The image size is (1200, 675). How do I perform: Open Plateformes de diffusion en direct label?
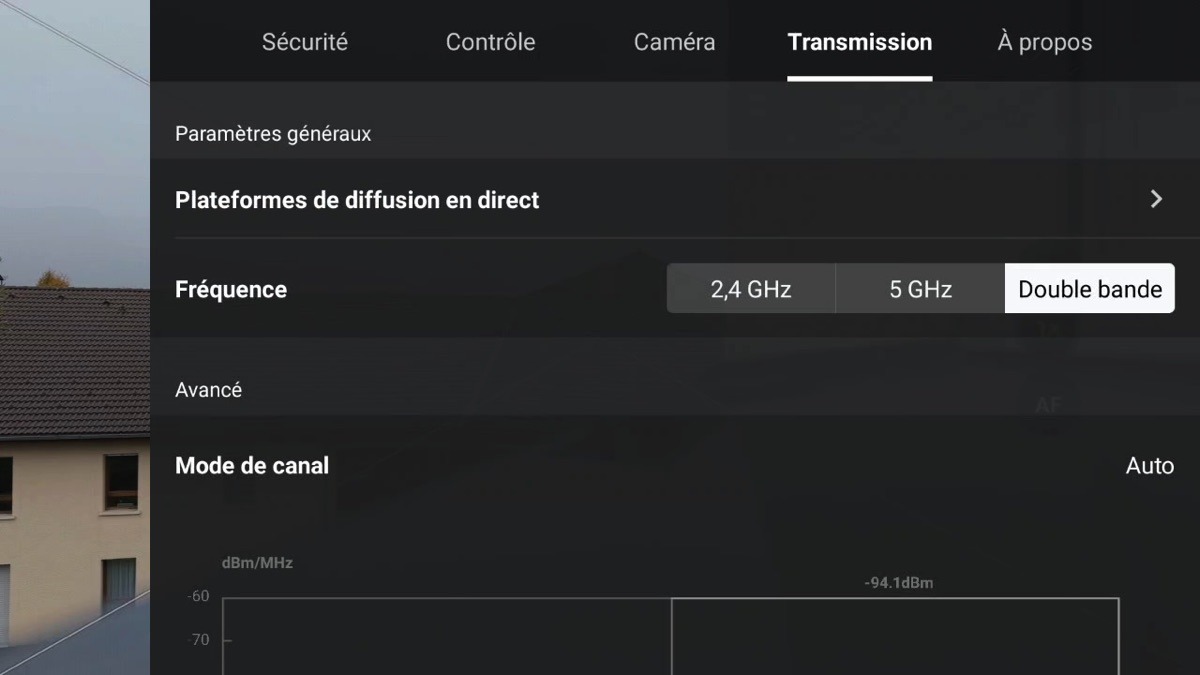[357, 200]
